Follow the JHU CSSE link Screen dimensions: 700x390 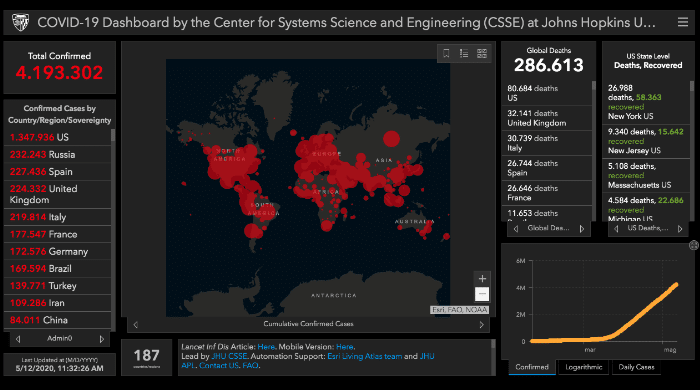click(229, 356)
